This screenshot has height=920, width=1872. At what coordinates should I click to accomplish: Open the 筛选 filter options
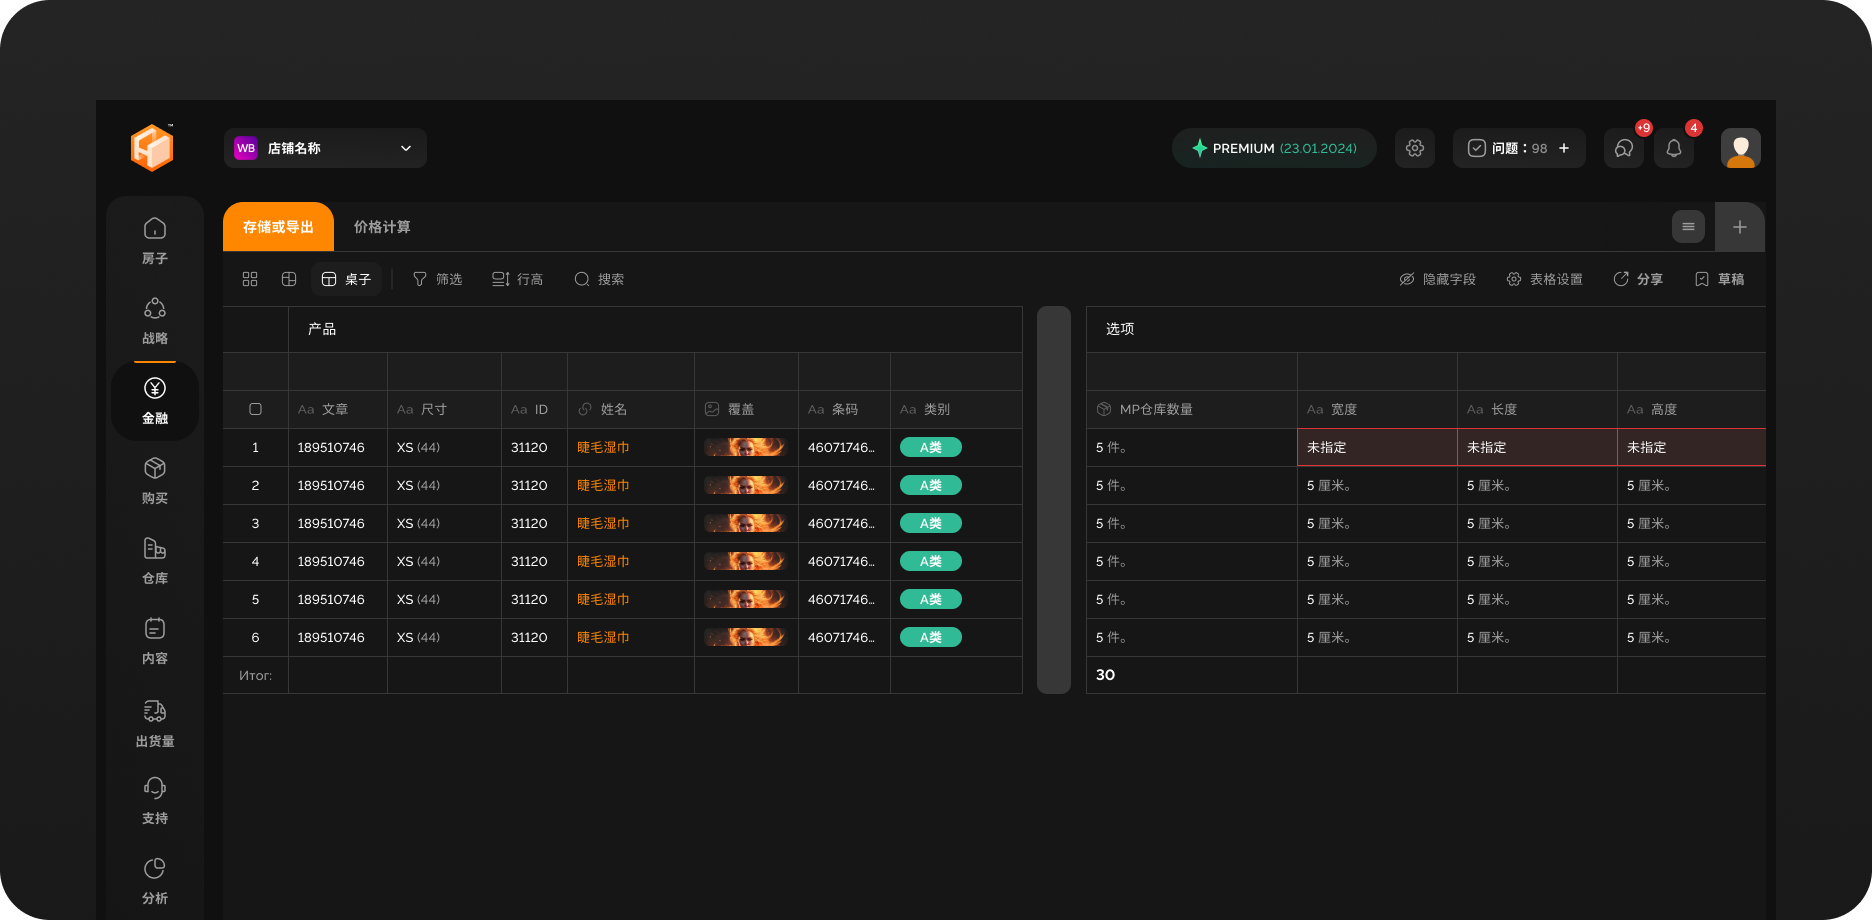click(x=437, y=279)
